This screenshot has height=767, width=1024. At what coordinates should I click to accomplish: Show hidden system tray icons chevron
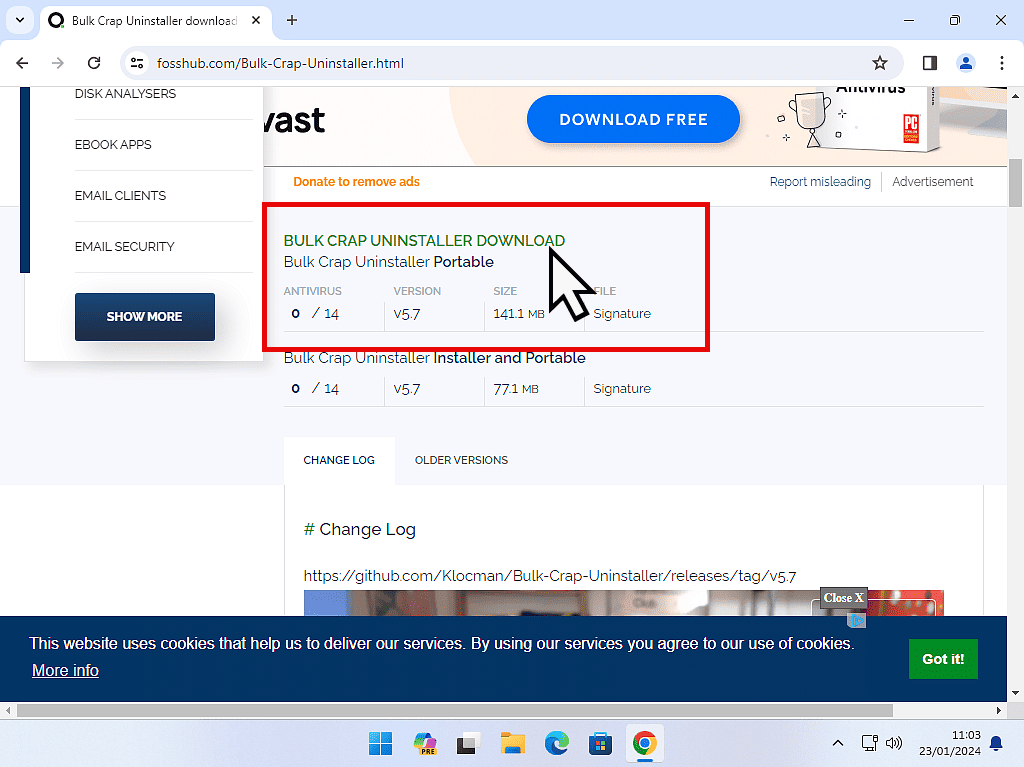pyautogui.click(x=837, y=743)
